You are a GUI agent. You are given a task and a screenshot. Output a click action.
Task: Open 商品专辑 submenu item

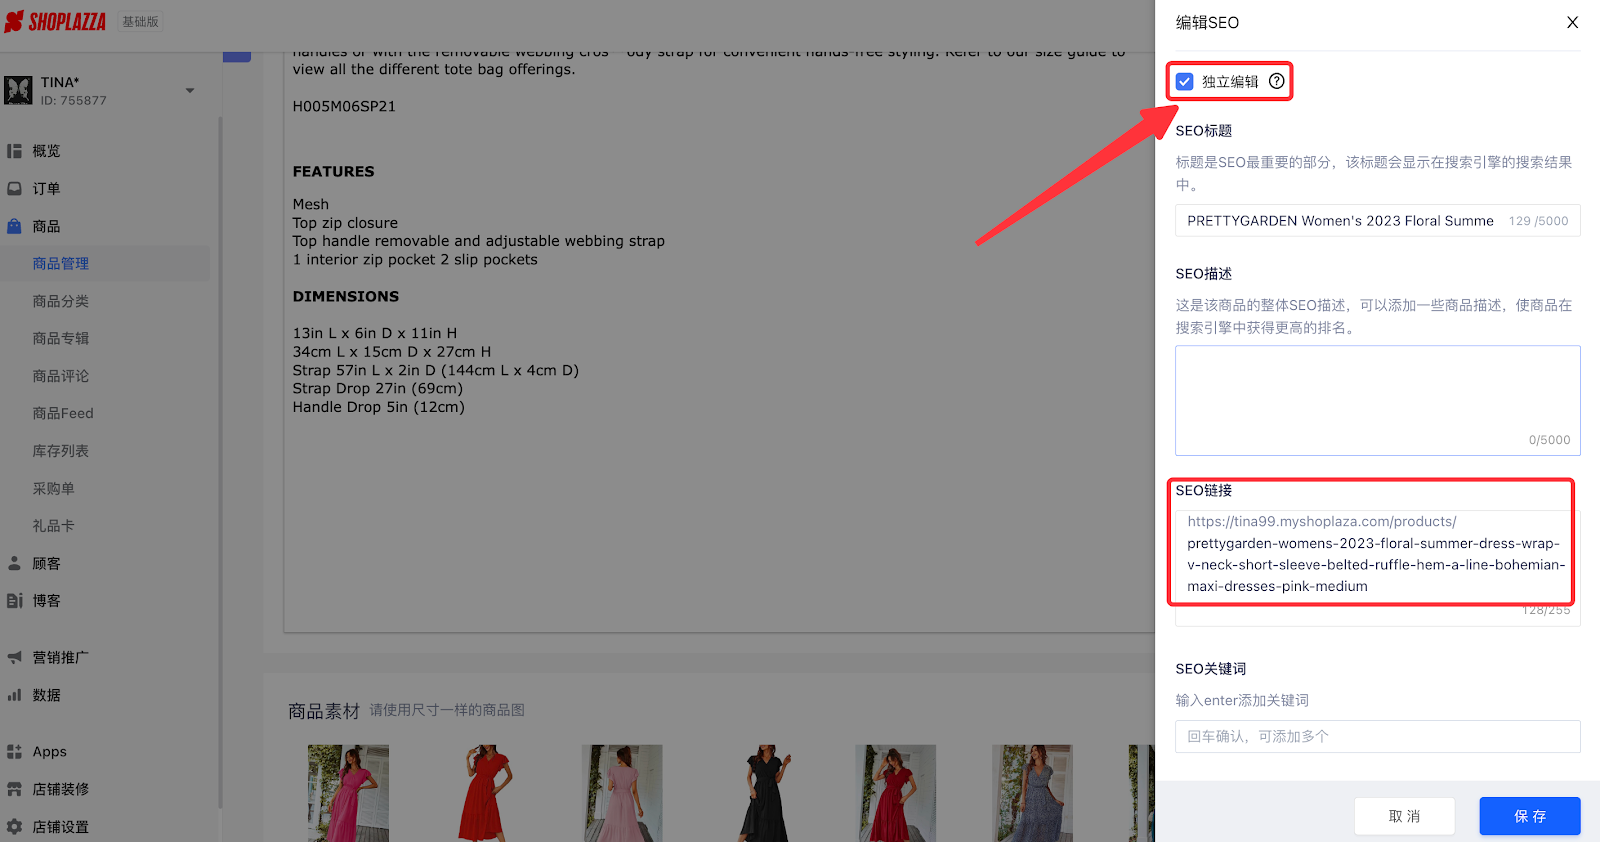[60, 338]
